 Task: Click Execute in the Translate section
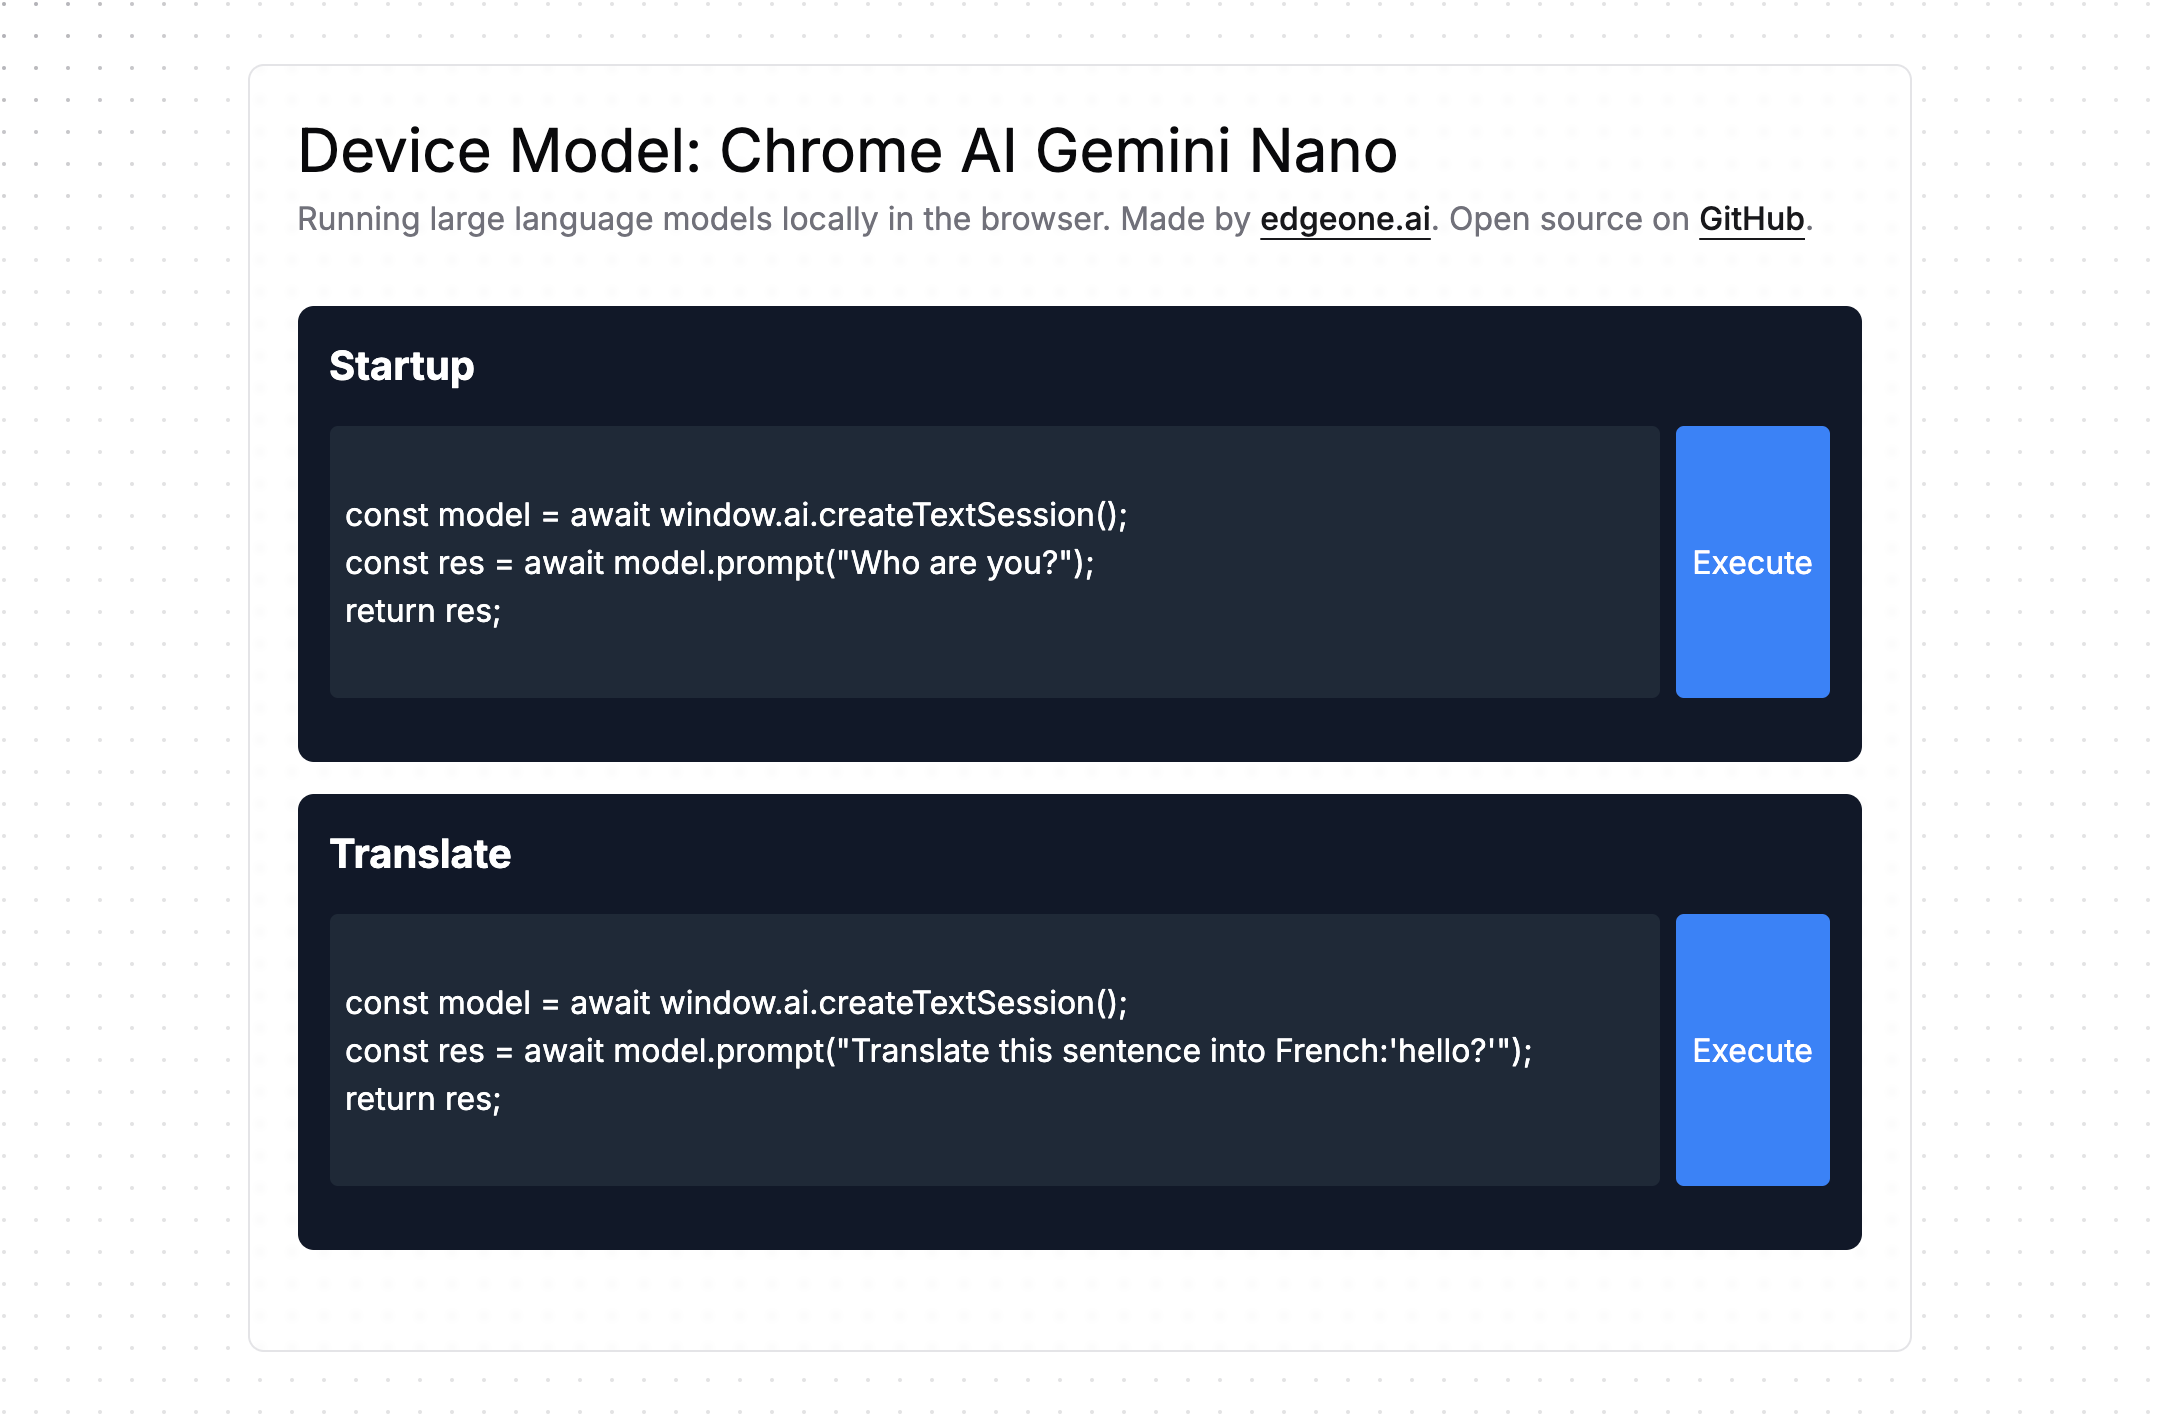coord(1752,1050)
